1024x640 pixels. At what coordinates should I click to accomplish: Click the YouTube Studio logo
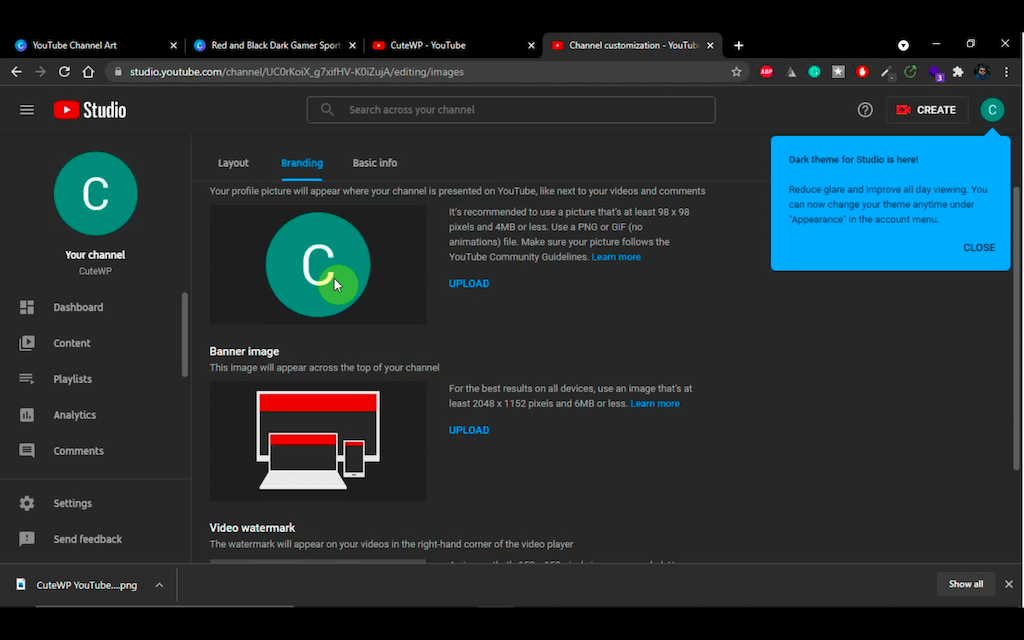point(90,110)
